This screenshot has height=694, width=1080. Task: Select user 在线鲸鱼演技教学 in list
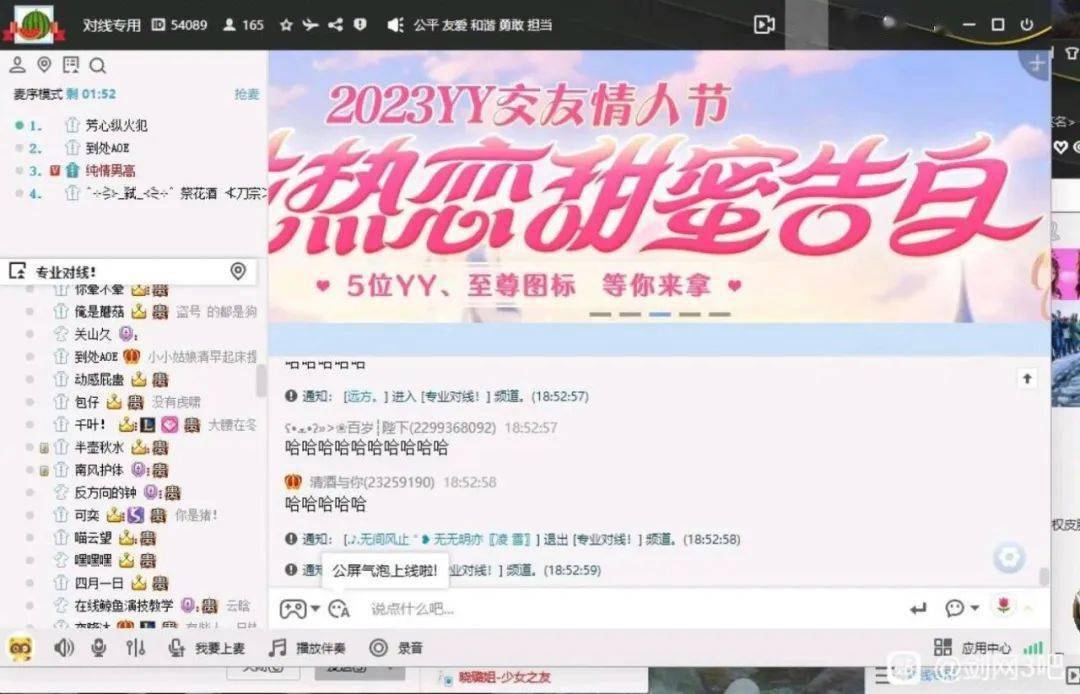pyautogui.click(x=124, y=605)
